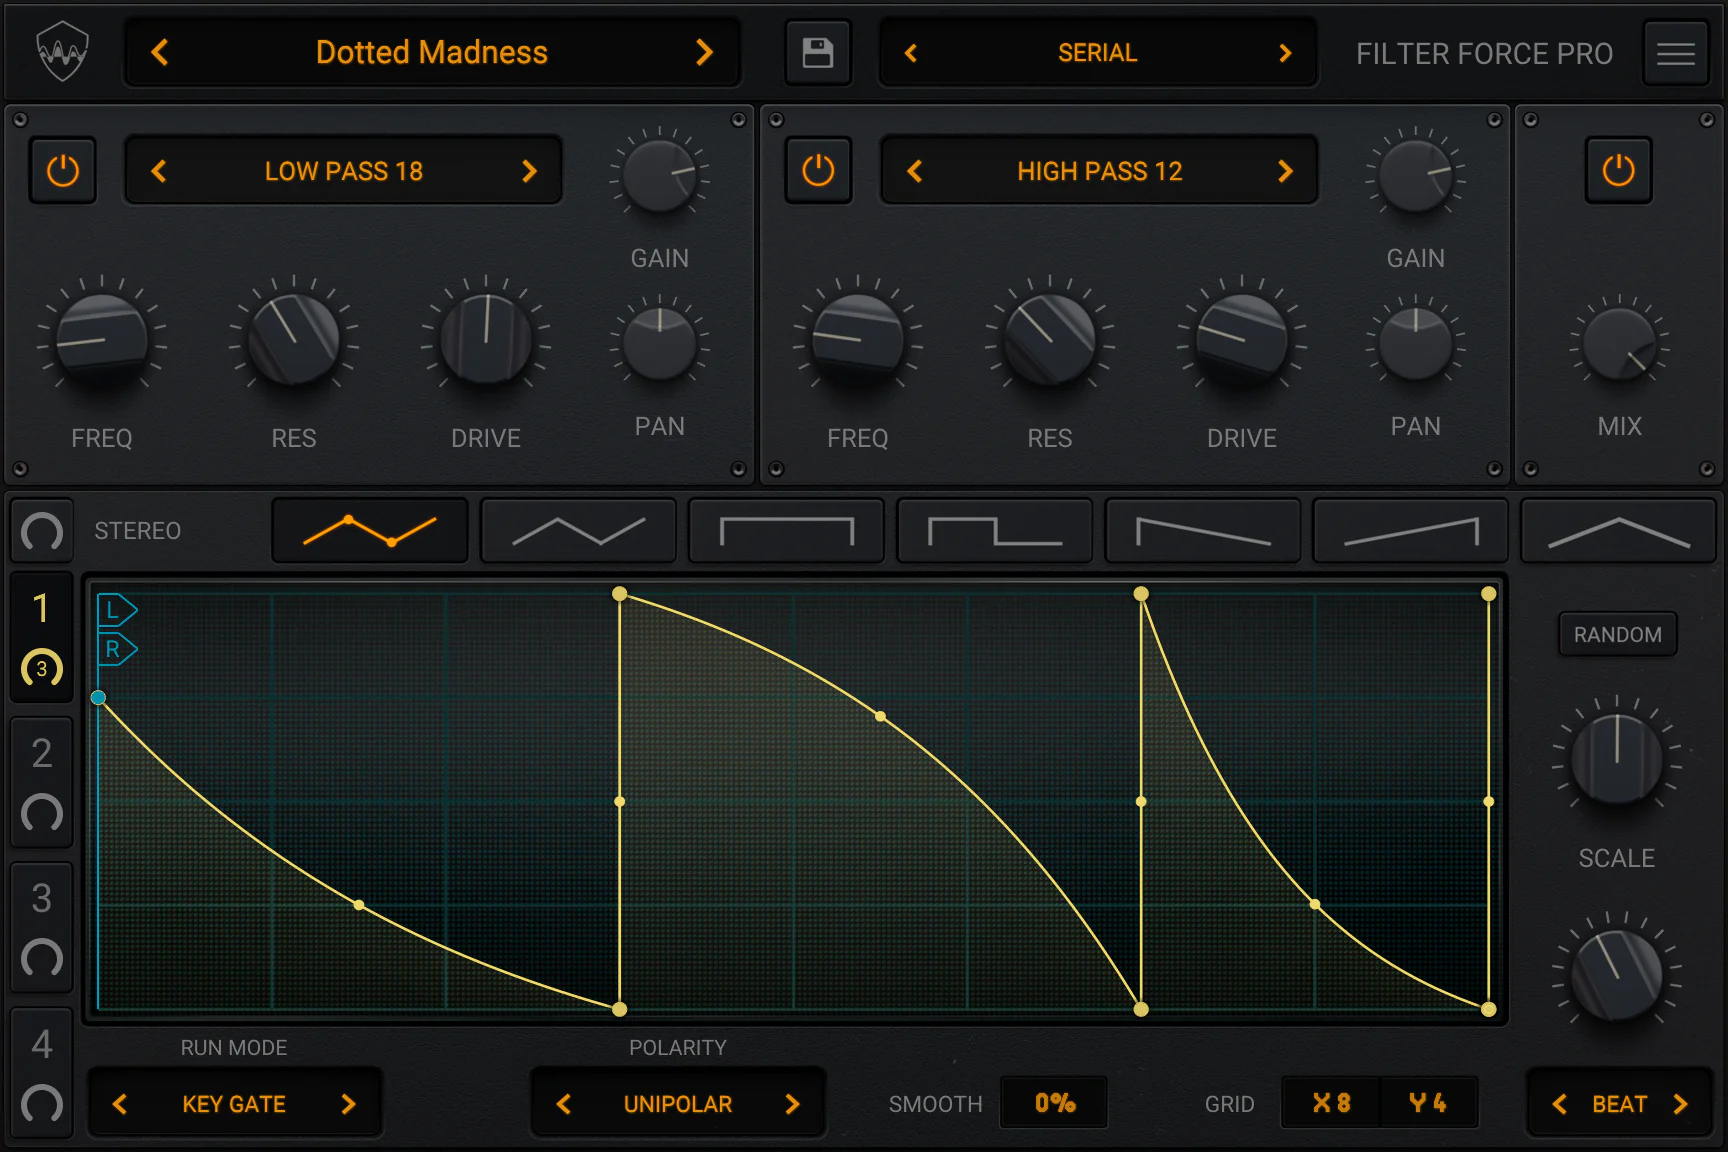Select the orange custom curve shape
The image size is (1728, 1152).
click(x=370, y=531)
